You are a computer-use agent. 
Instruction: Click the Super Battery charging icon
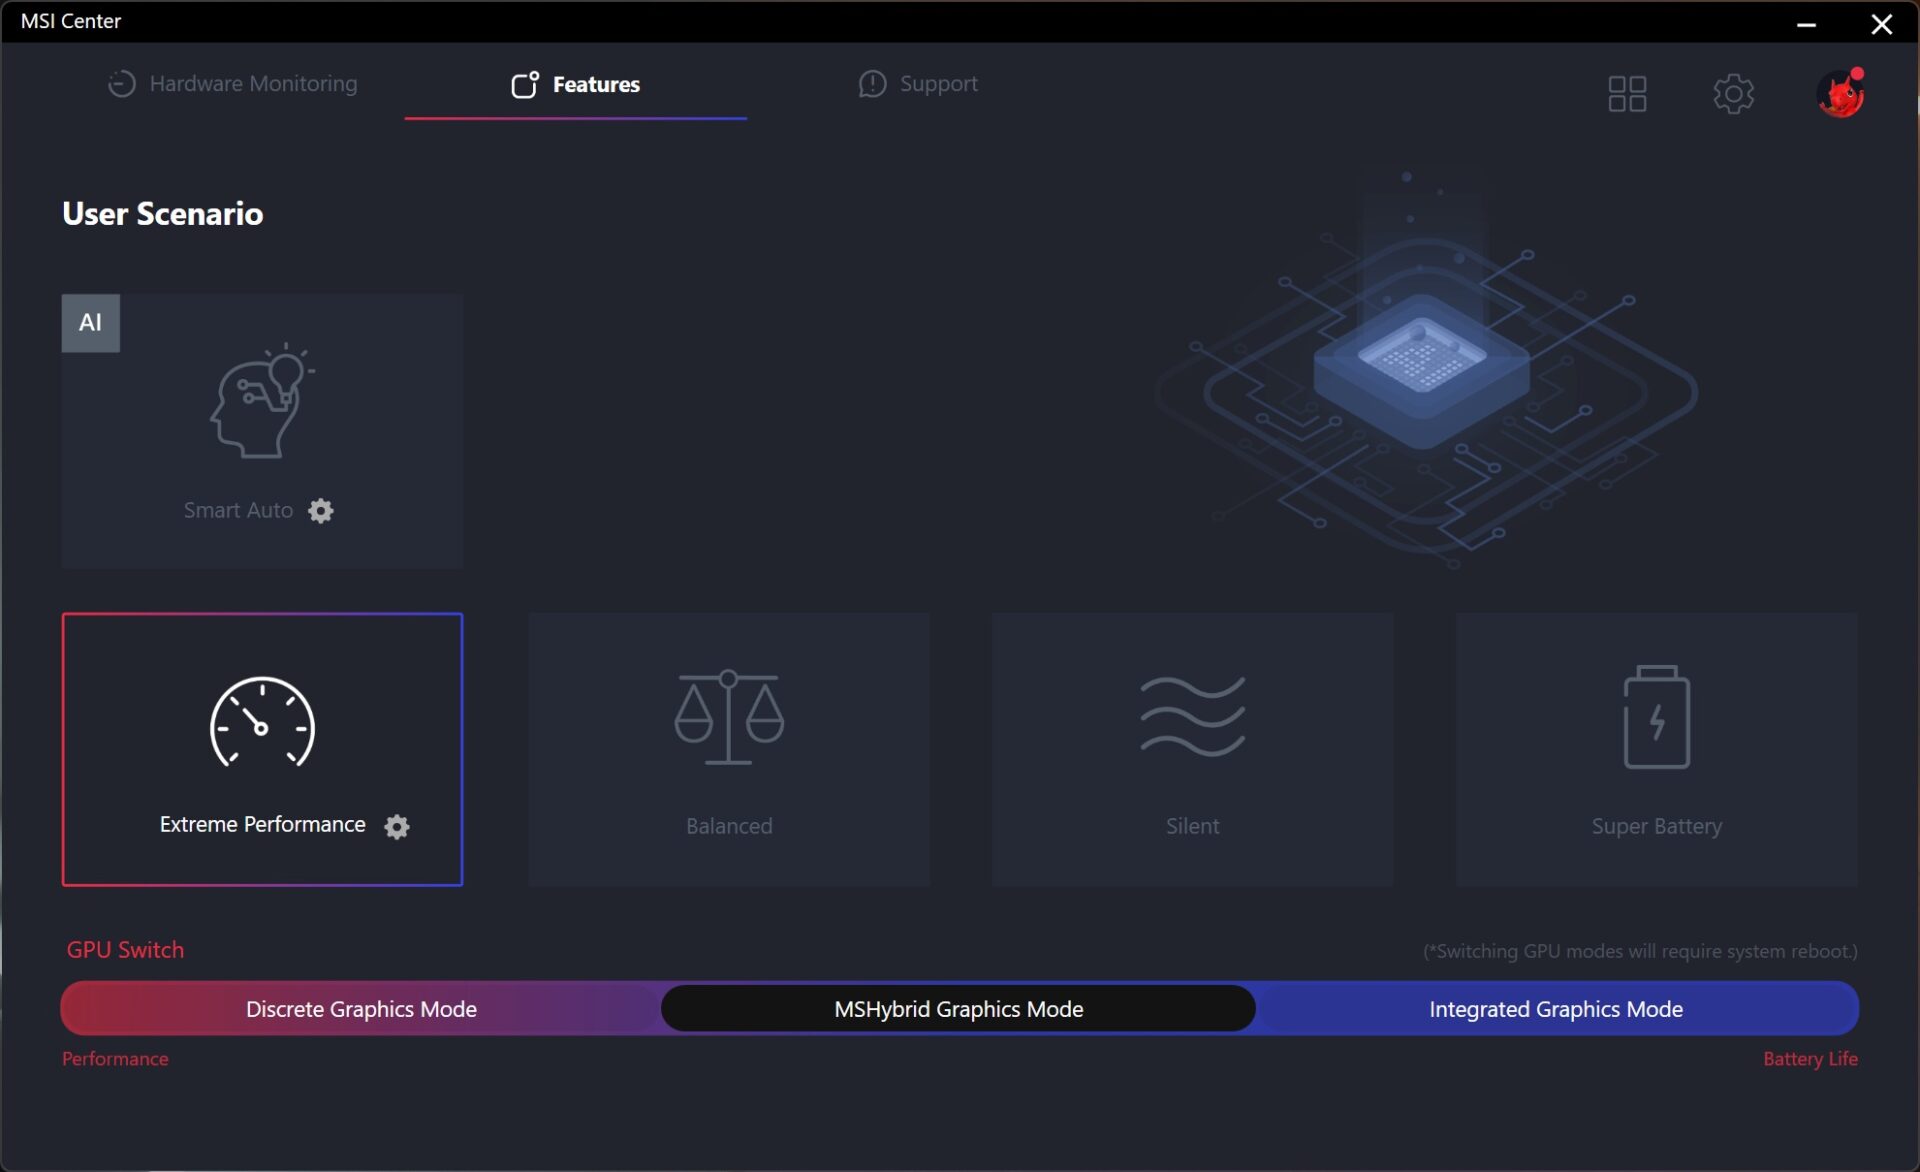(1657, 717)
